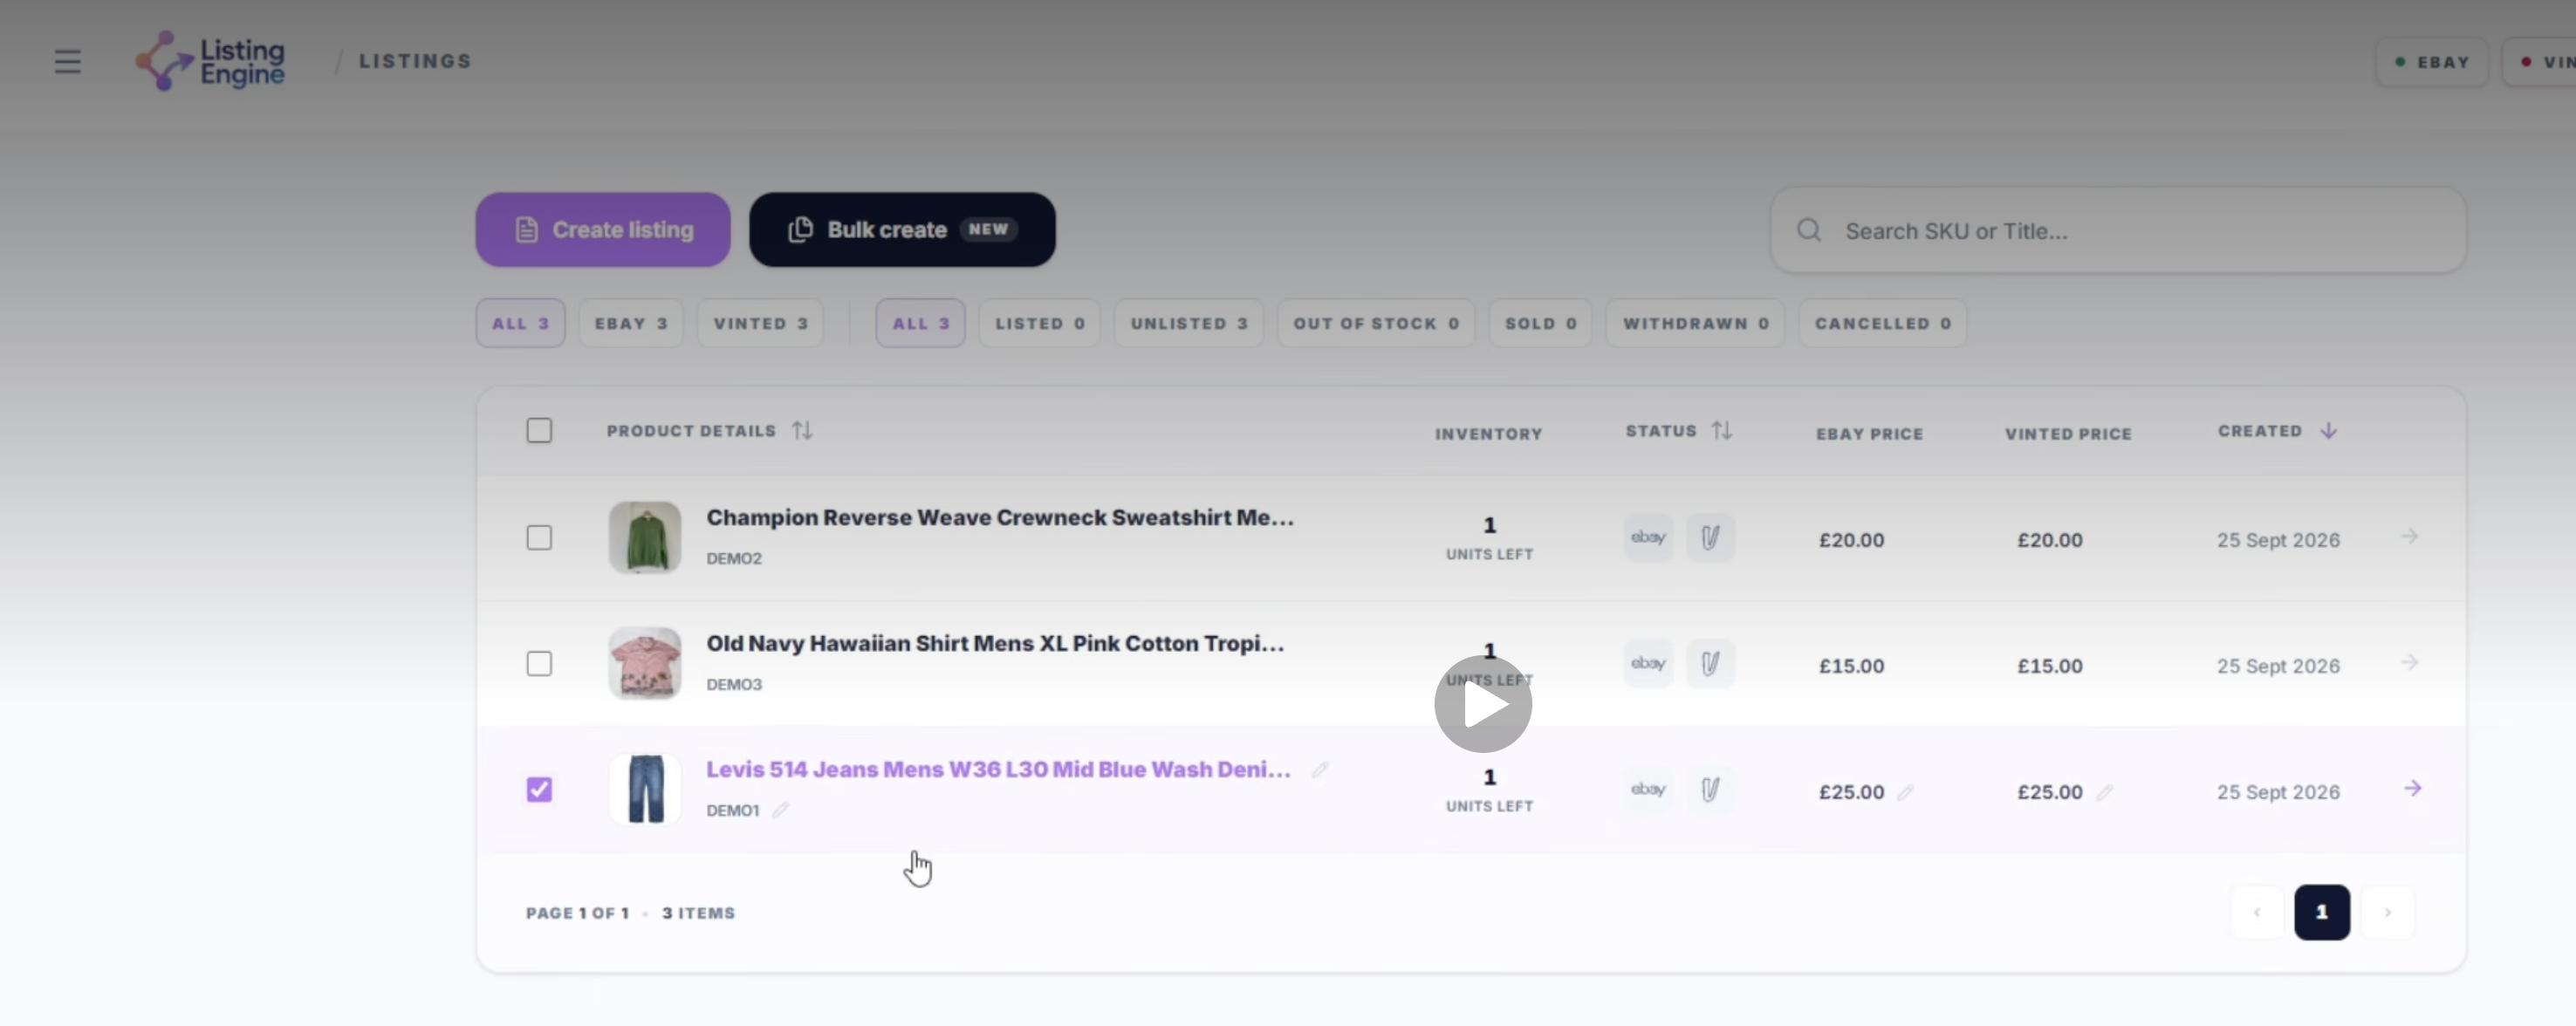Click the magnifier search icon
The height and width of the screenshot is (1026, 2576).
click(1808, 231)
